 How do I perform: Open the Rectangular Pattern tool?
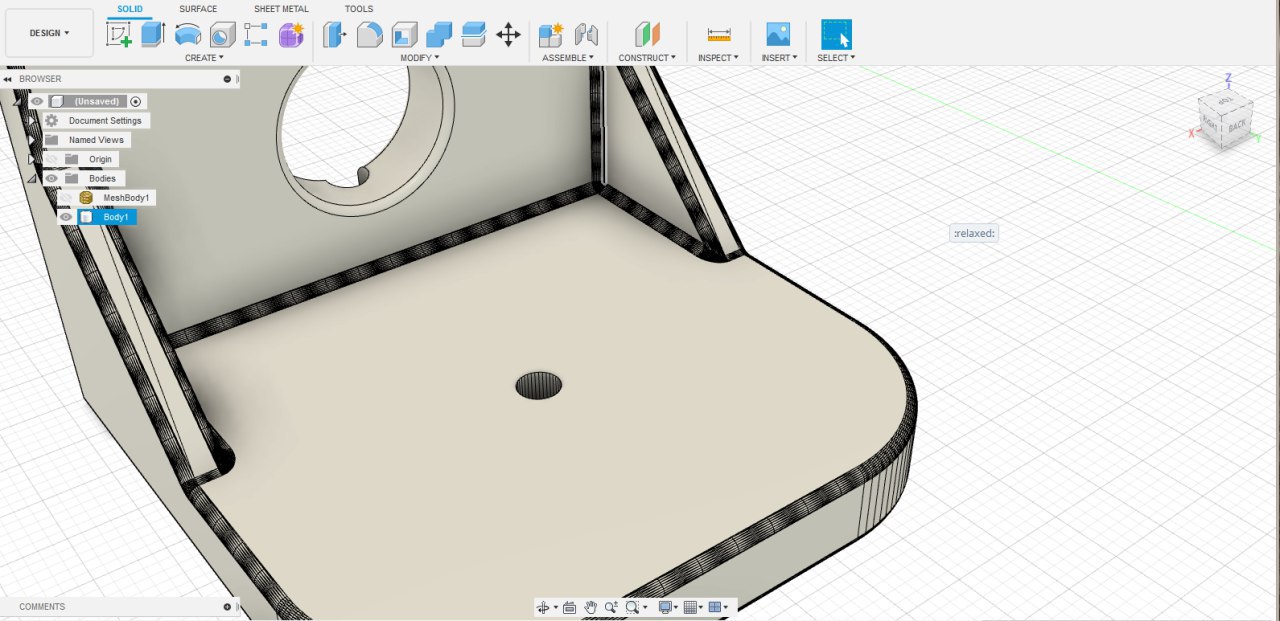click(256, 35)
